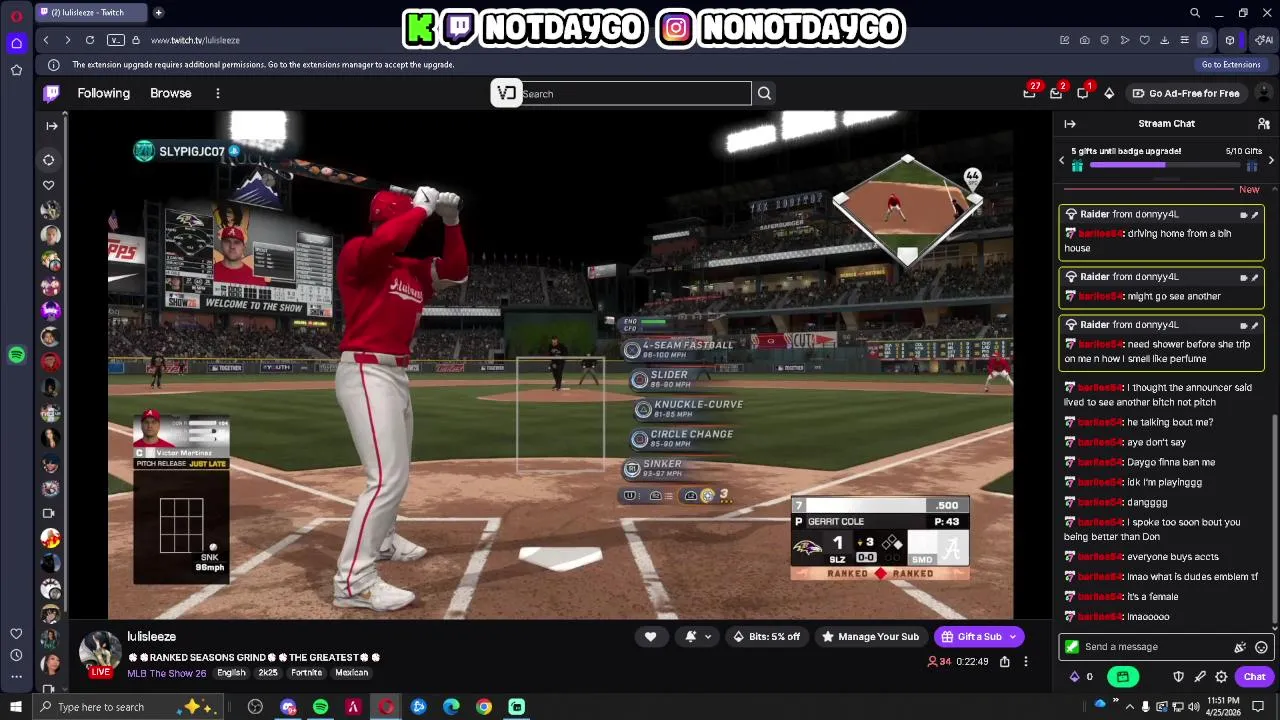The image size is (1280, 720).
Task: Open the Browse tab
Action: 171,93
